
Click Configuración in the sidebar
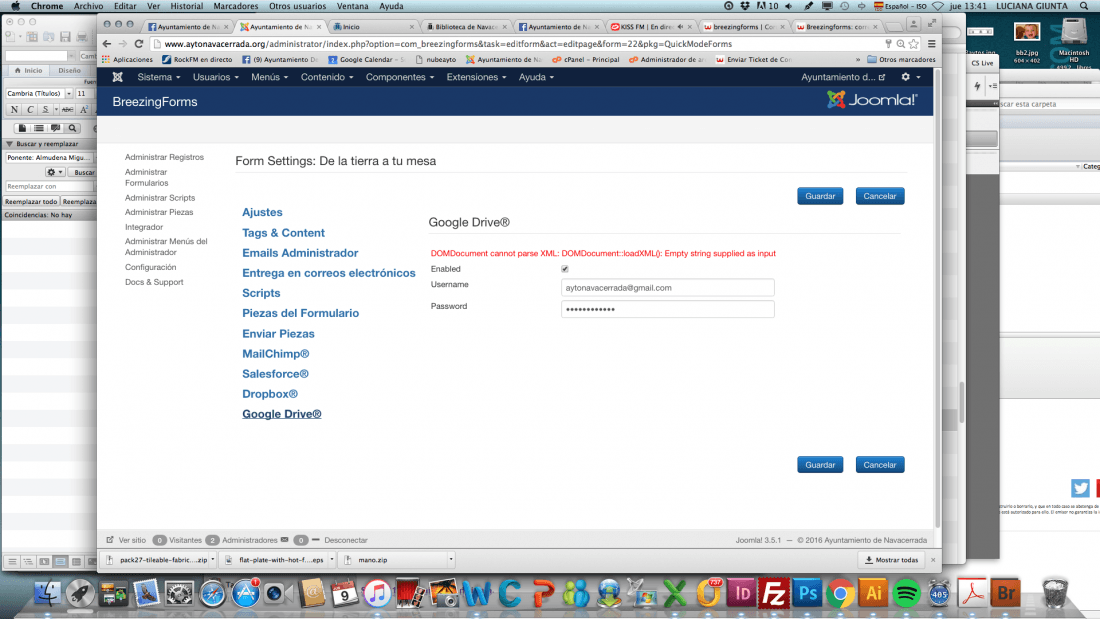tap(151, 267)
